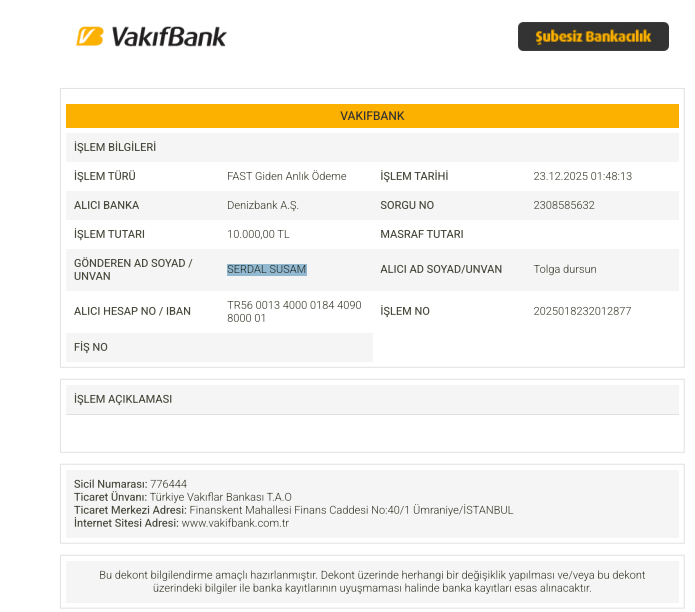Click the İŞLEM TARİHİ label
The width and height of the screenshot is (695, 612).
pyautogui.click(x=414, y=176)
